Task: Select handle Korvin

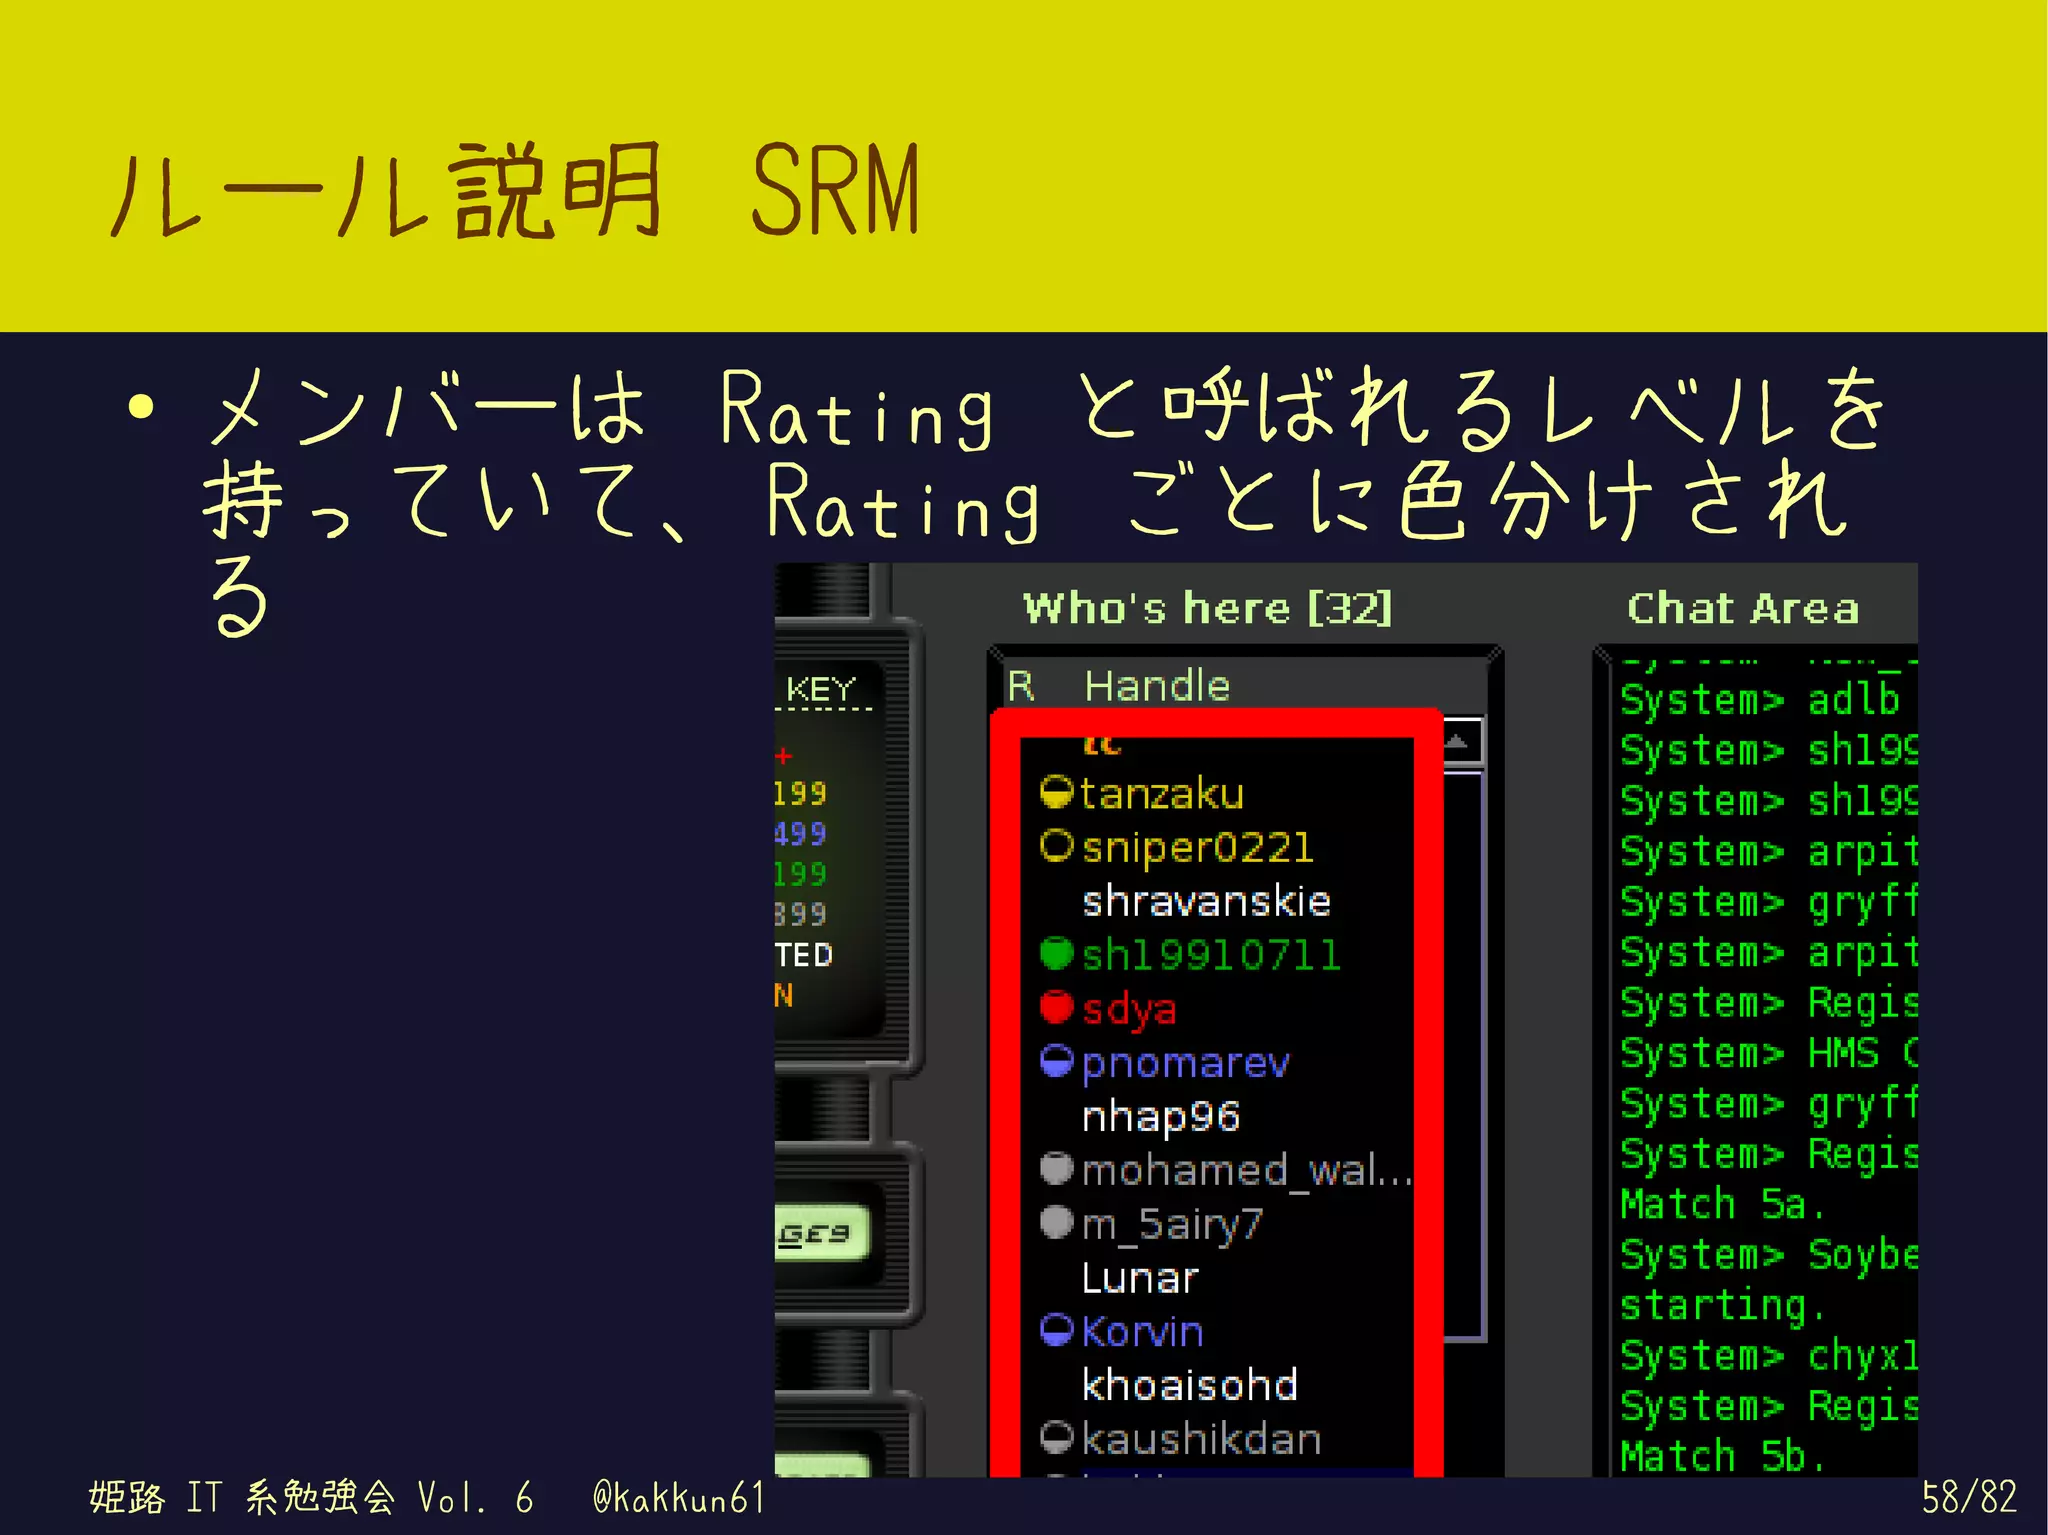Action: pyautogui.click(x=1143, y=1332)
